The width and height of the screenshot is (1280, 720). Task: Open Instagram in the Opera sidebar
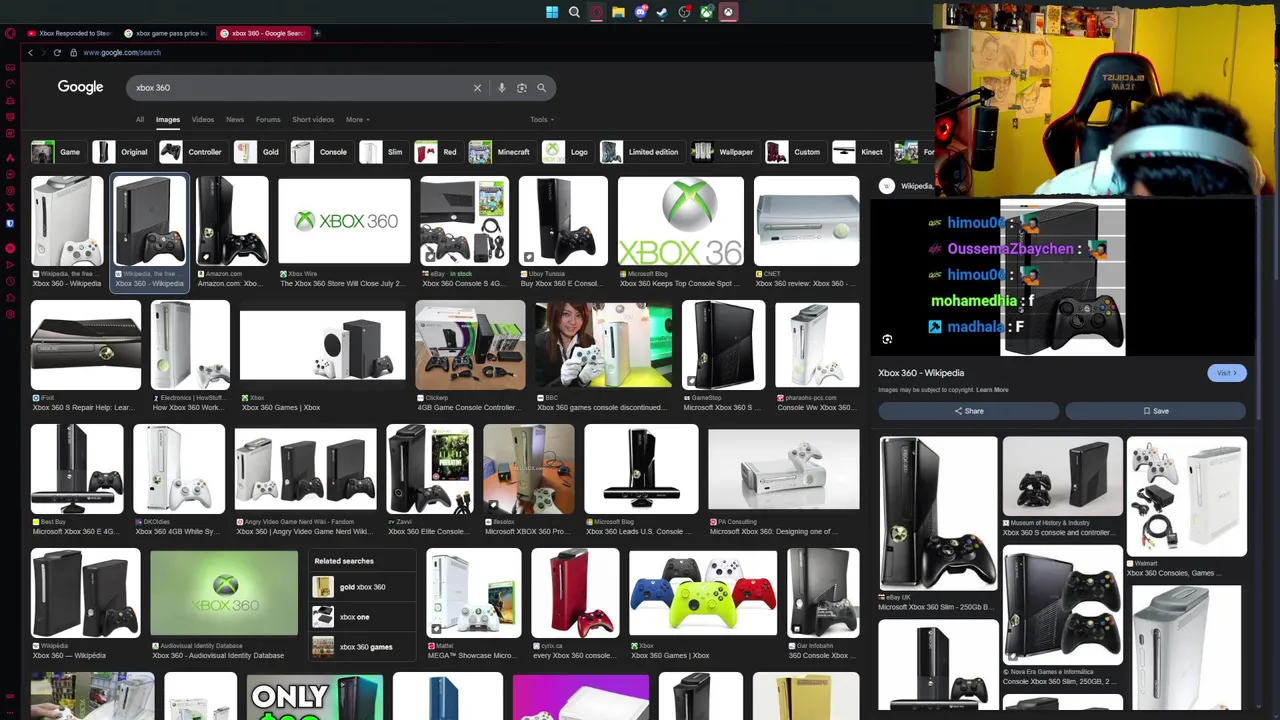[x=10, y=191]
